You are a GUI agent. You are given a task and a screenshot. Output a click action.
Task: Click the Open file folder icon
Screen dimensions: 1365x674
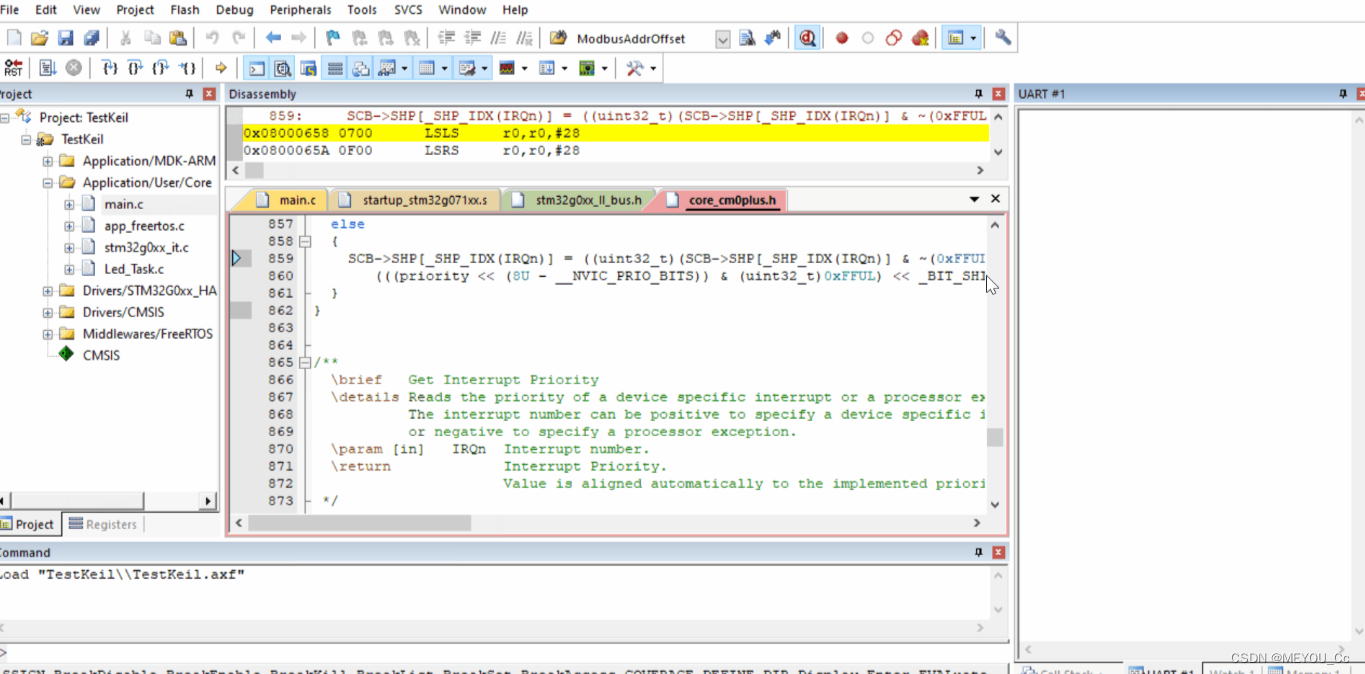pos(39,38)
